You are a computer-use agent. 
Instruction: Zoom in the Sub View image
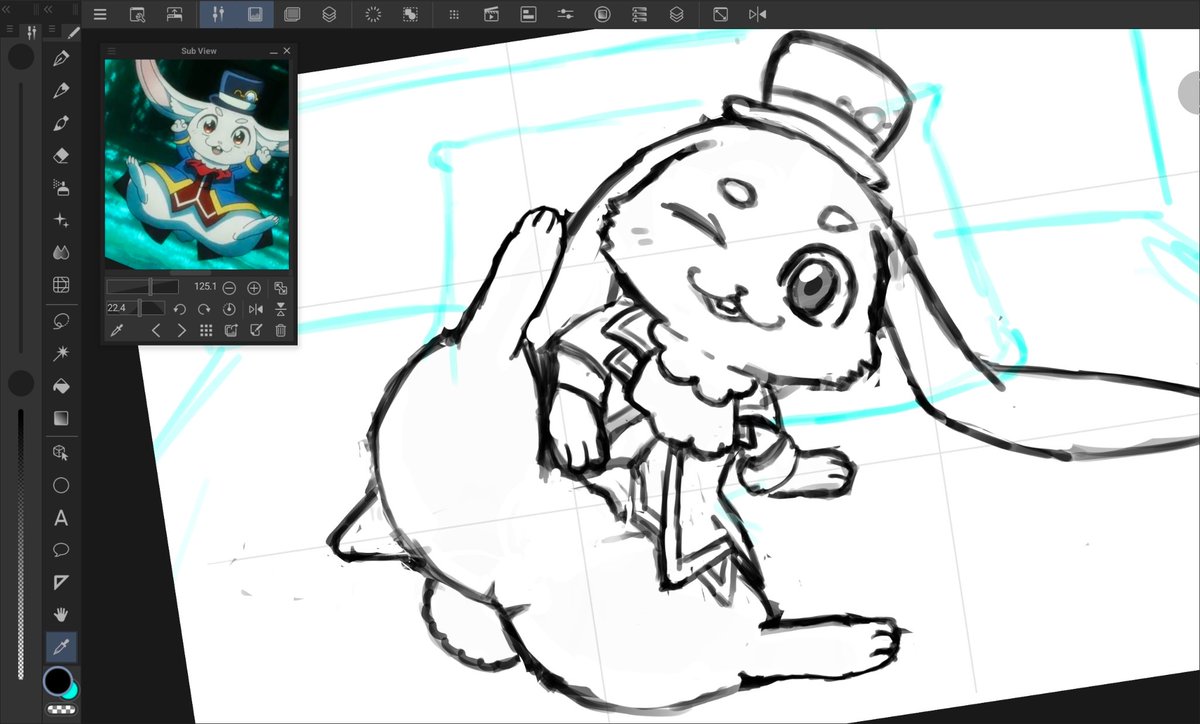pyautogui.click(x=254, y=287)
